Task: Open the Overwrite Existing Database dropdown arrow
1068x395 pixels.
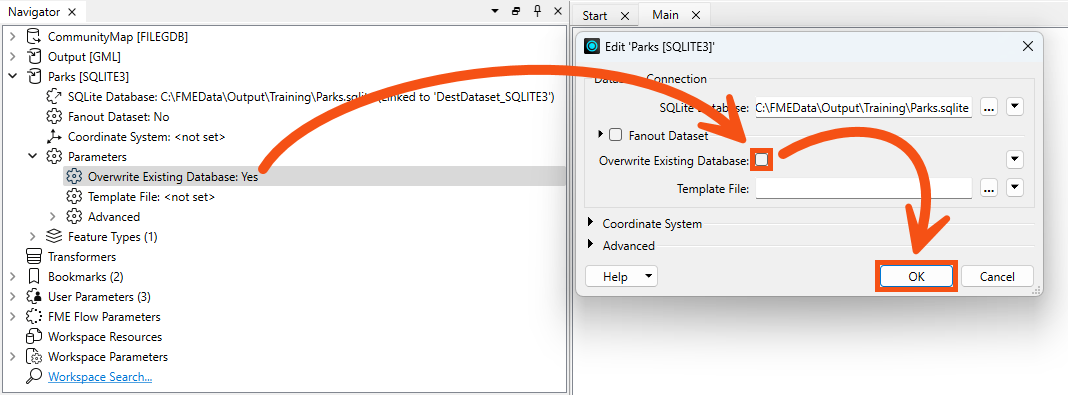Action: [x=1015, y=160]
